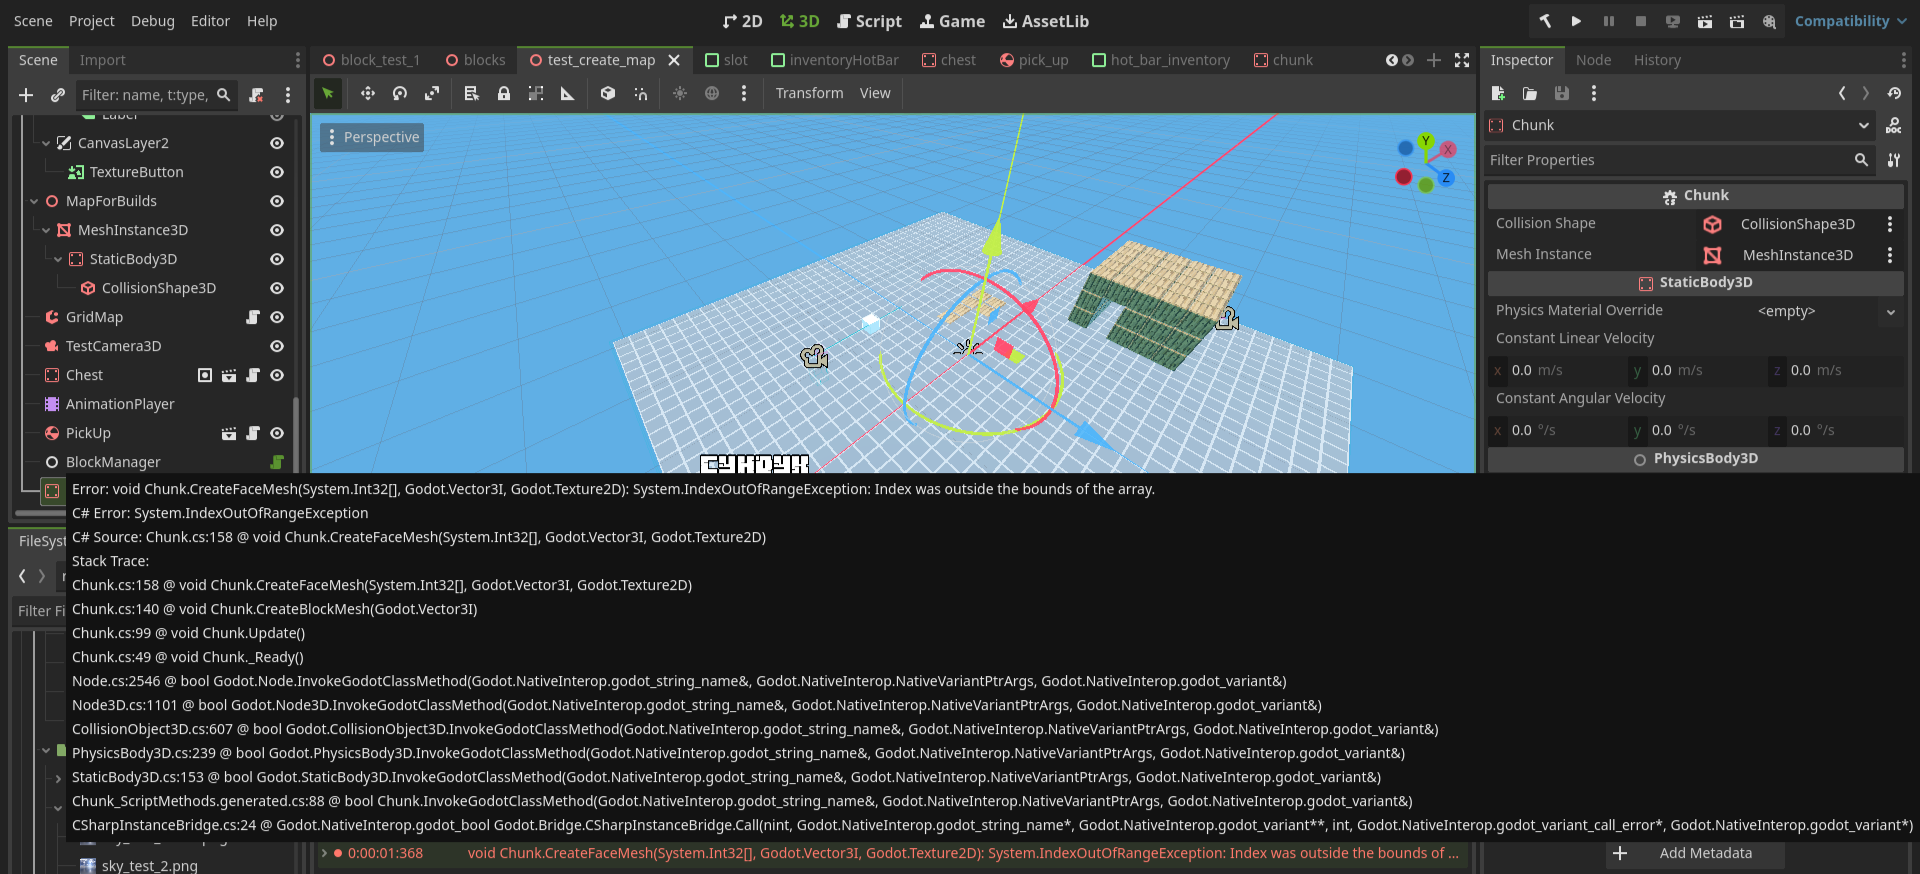1920x874 pixels.
Task: Open the Debug menu
Action: (152, 21)
